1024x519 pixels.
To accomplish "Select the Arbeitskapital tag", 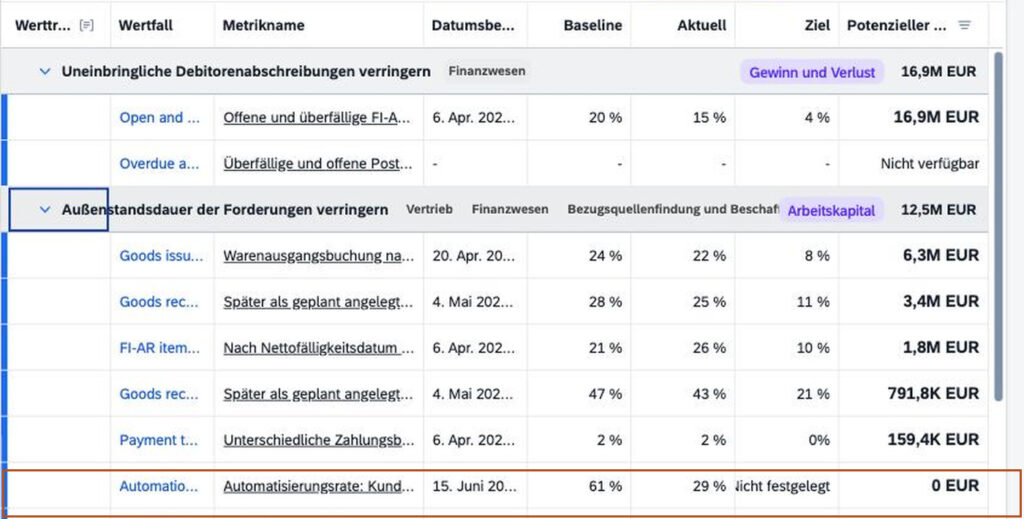I will click(x=831, y=210).
